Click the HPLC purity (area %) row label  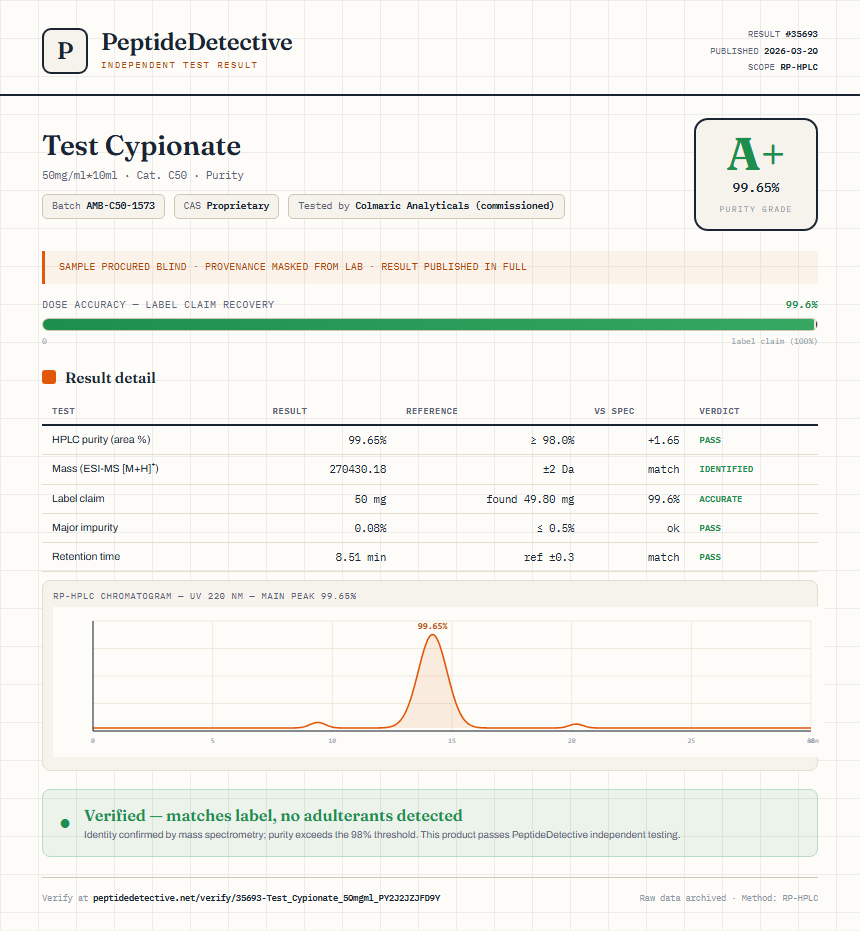[x=101, y=439]
